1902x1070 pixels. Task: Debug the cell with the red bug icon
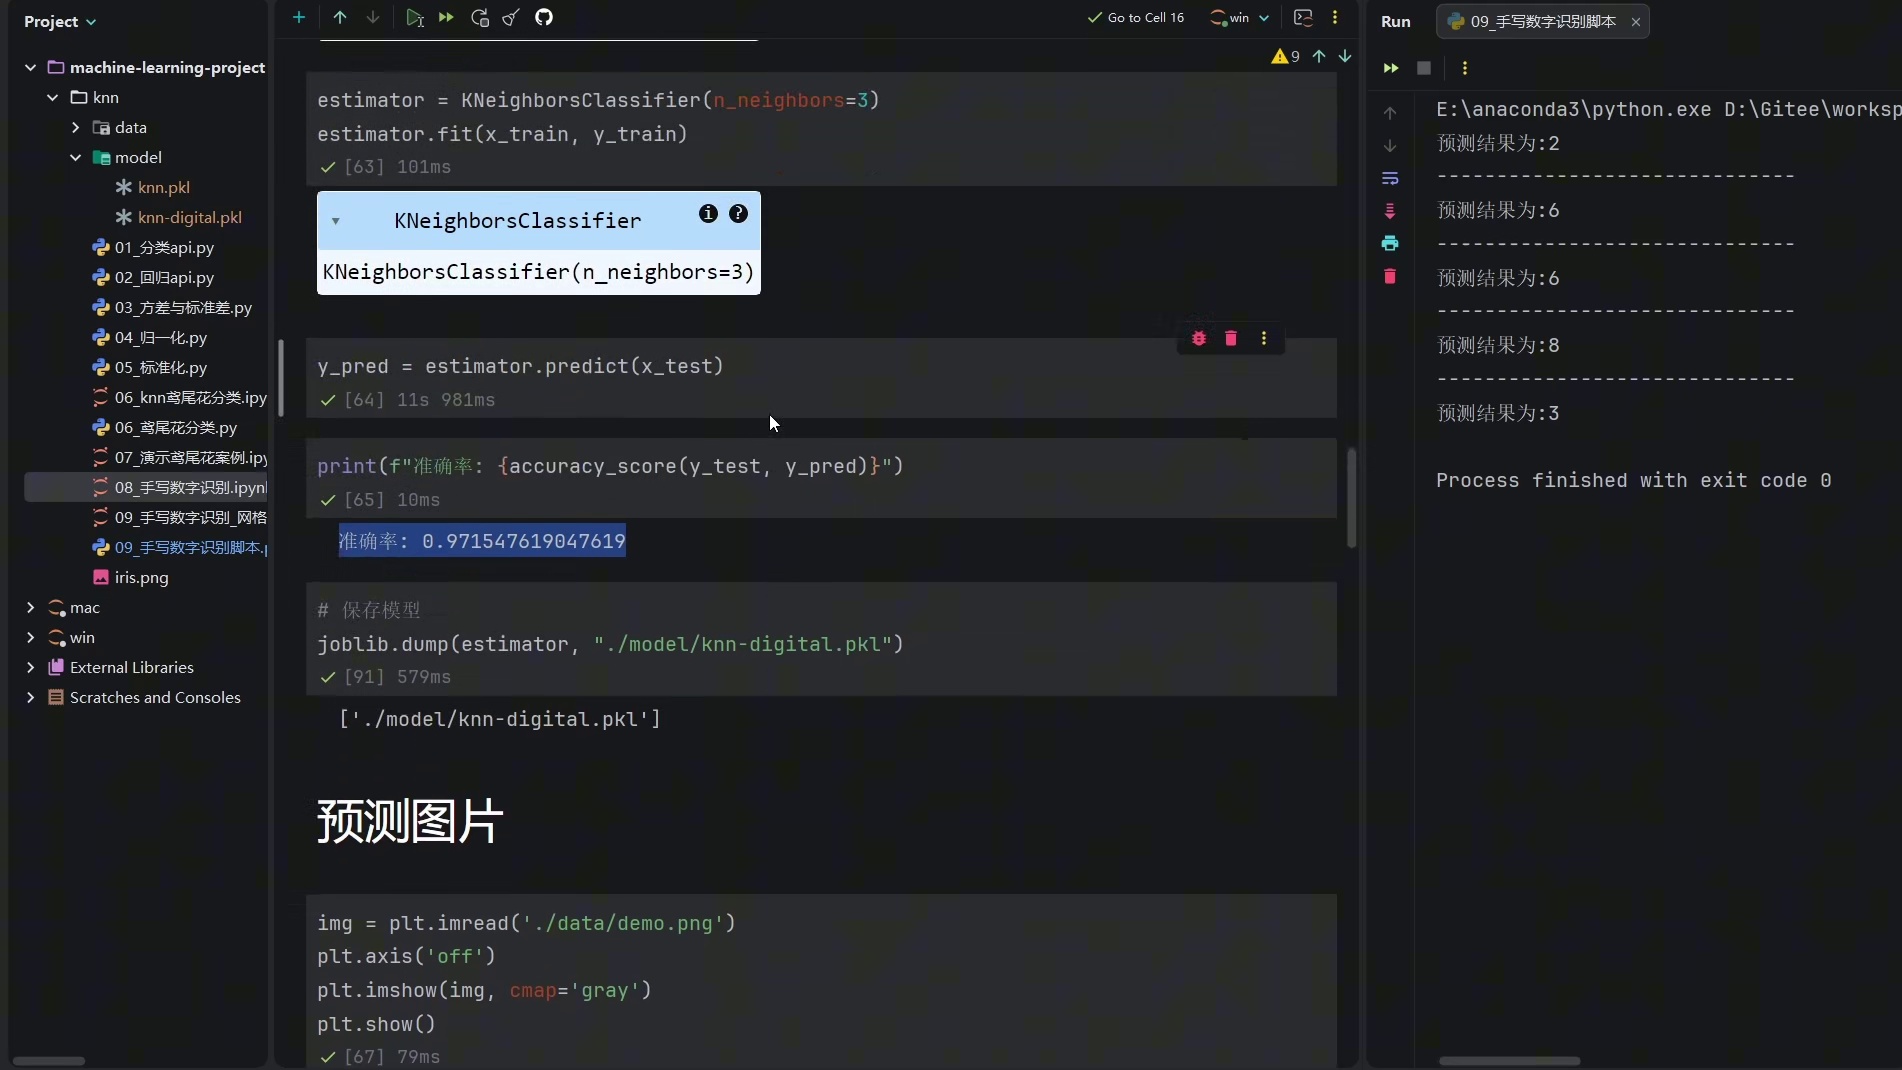[x=1199, y=339]
